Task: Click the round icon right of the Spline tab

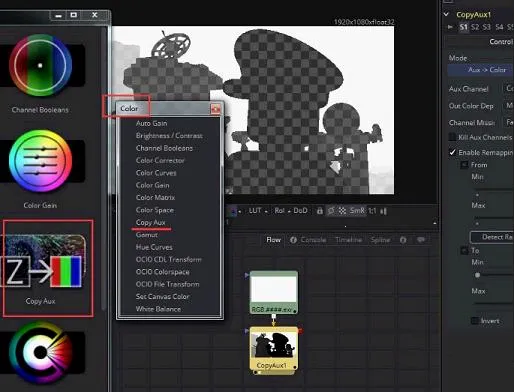Action: pyautogui.click(x=403, y=240)
